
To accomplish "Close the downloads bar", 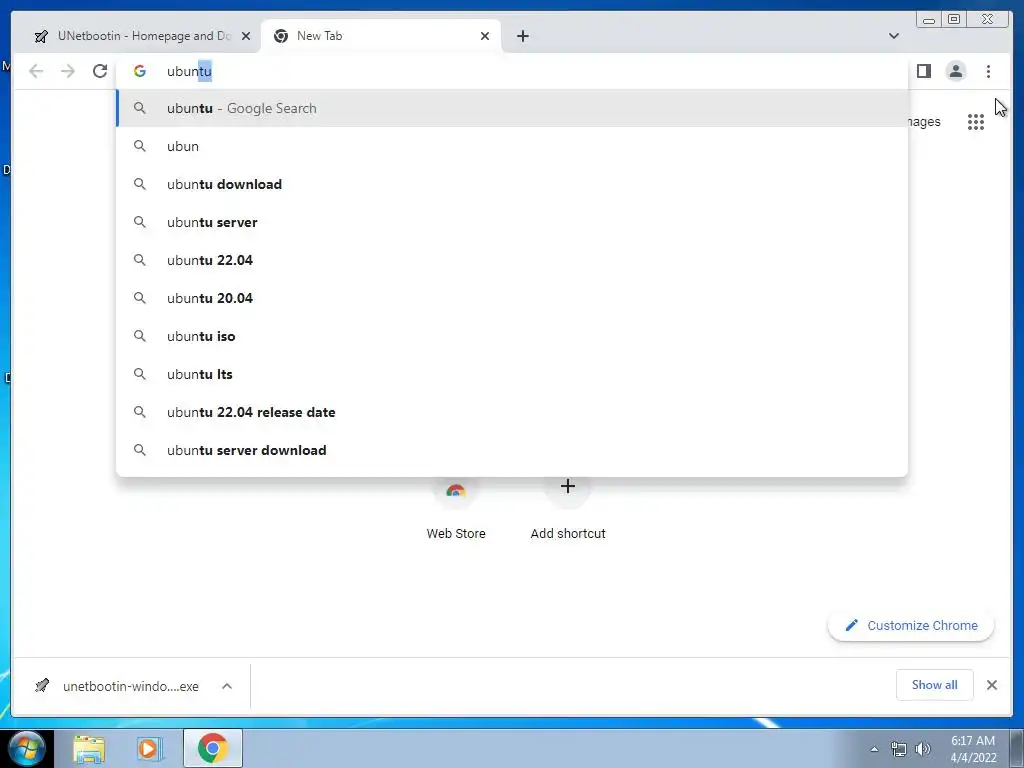I will pyautogui.click(x=992, y=685).
